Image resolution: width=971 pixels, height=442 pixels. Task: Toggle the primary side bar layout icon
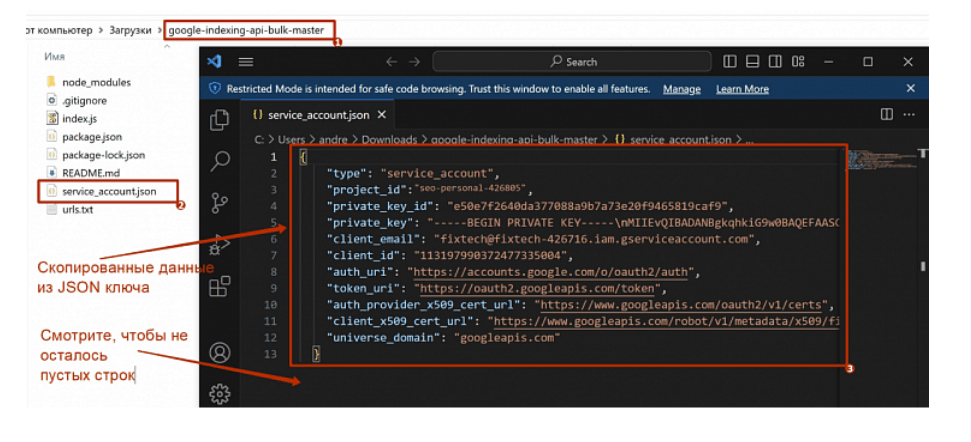(730, 61)
